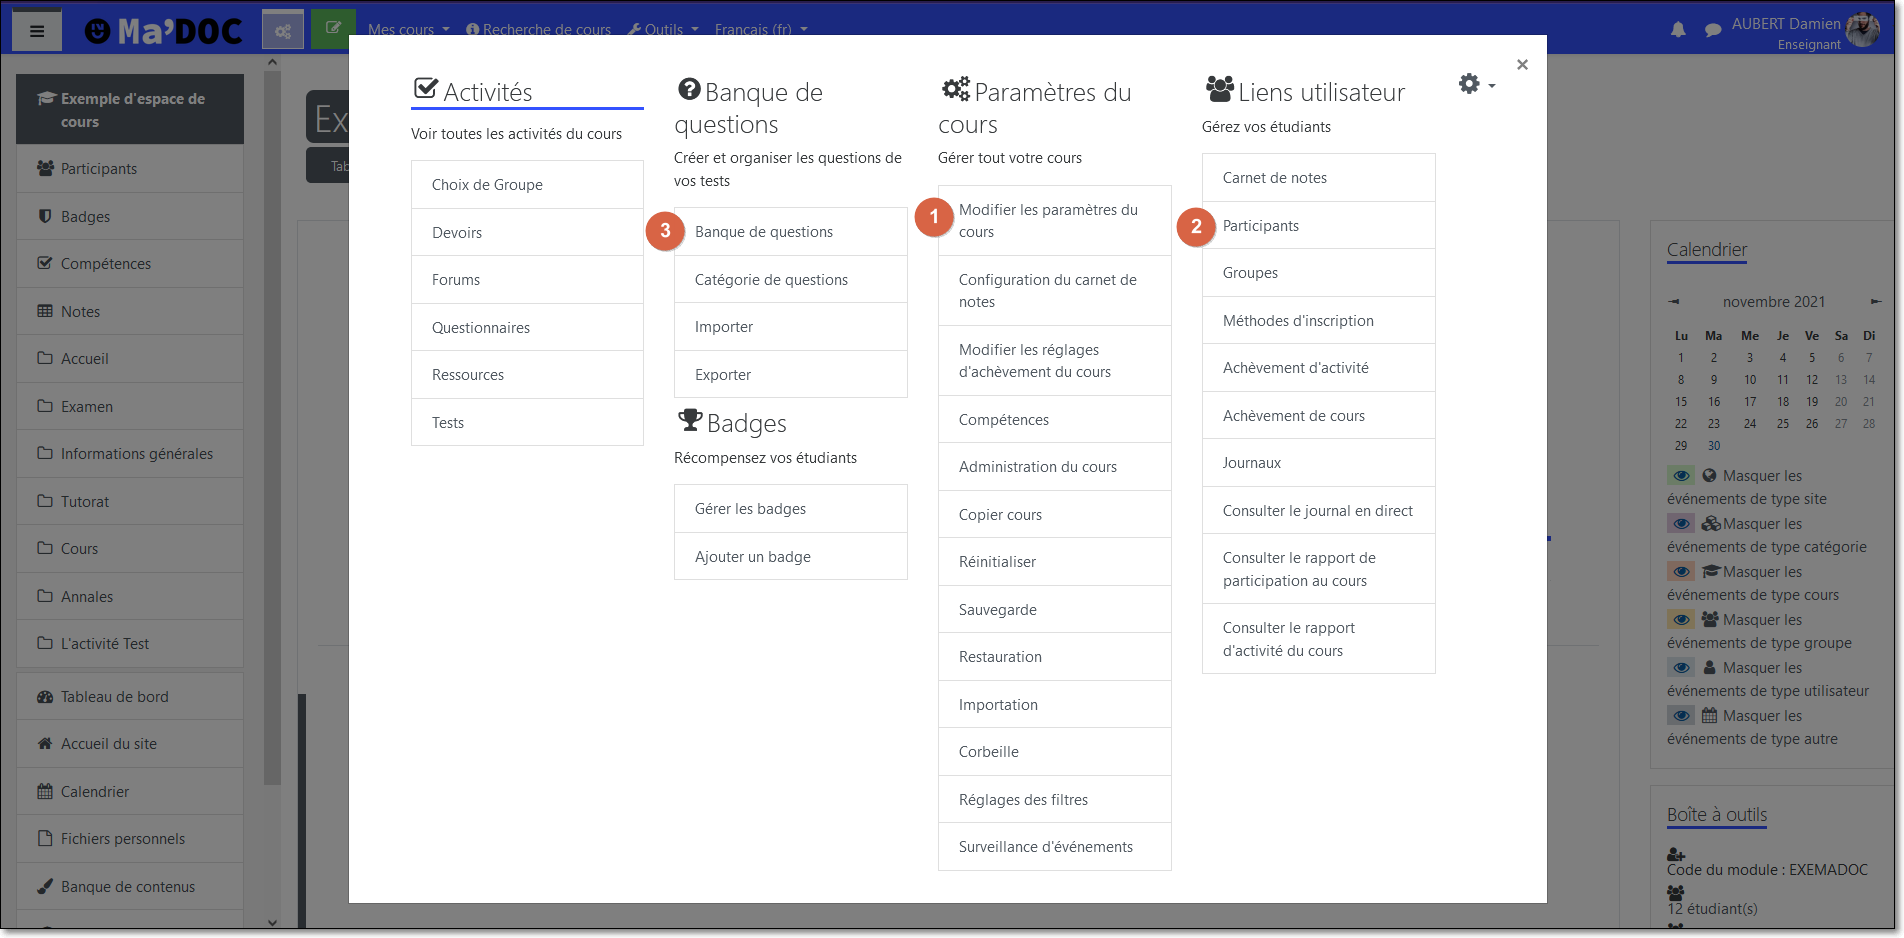The width and height of the screenshot is (1904, 938).
Task: Close the course management dialog
Action: 1522,65
